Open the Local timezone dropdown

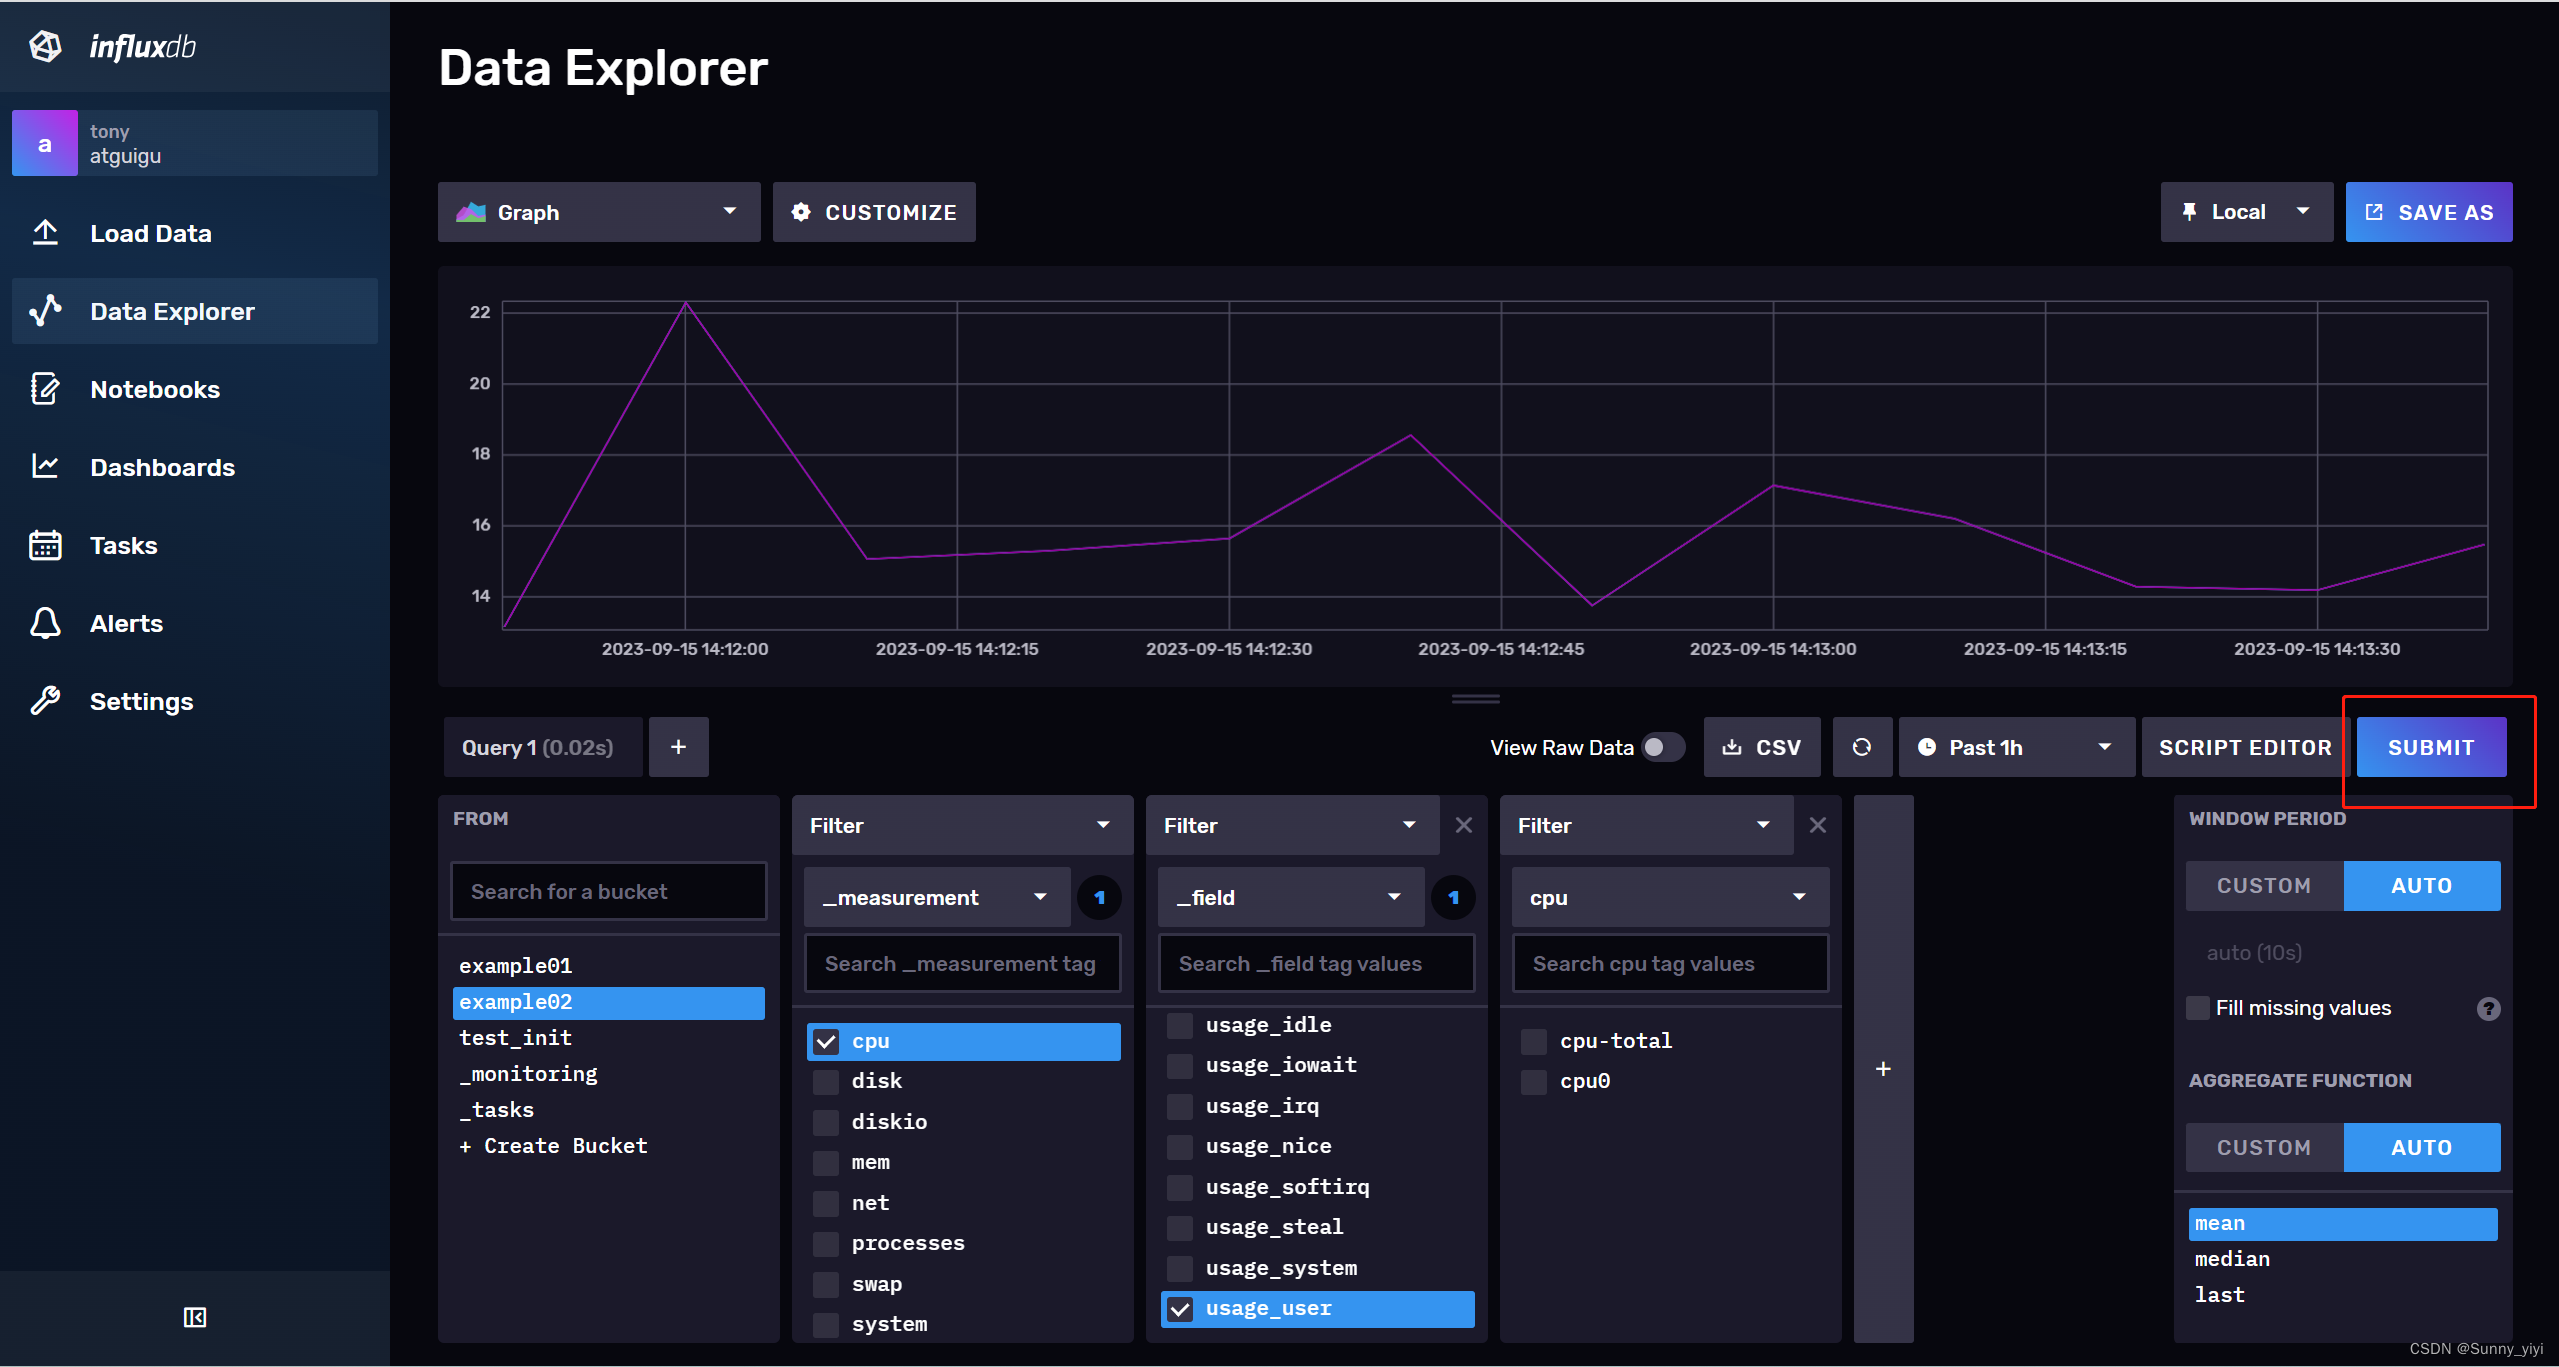tap(2246, 212)
